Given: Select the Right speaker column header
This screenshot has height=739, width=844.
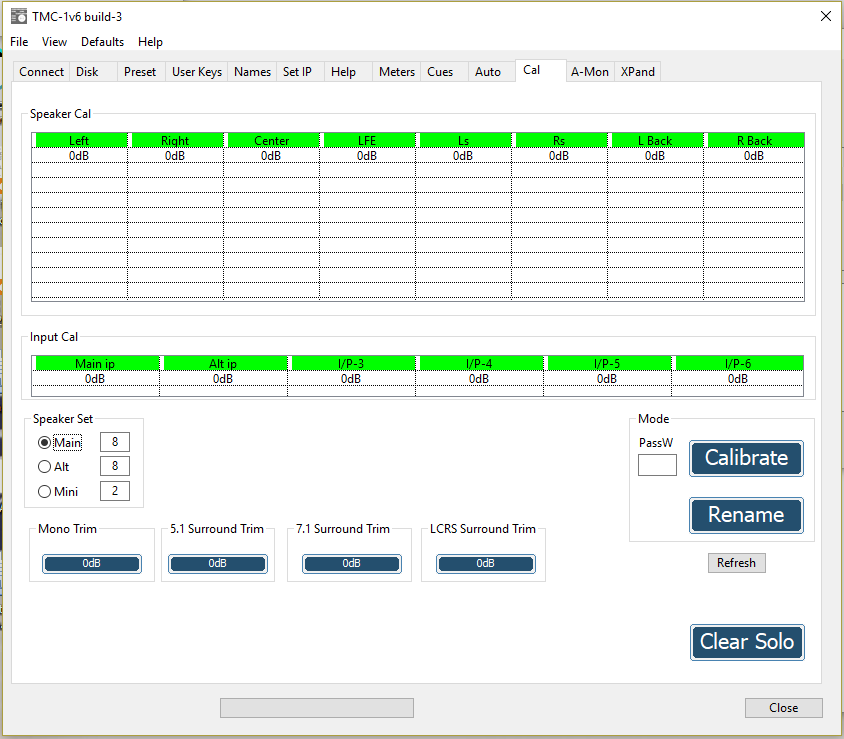Looking at the screenshot, I should coord(177,140).
